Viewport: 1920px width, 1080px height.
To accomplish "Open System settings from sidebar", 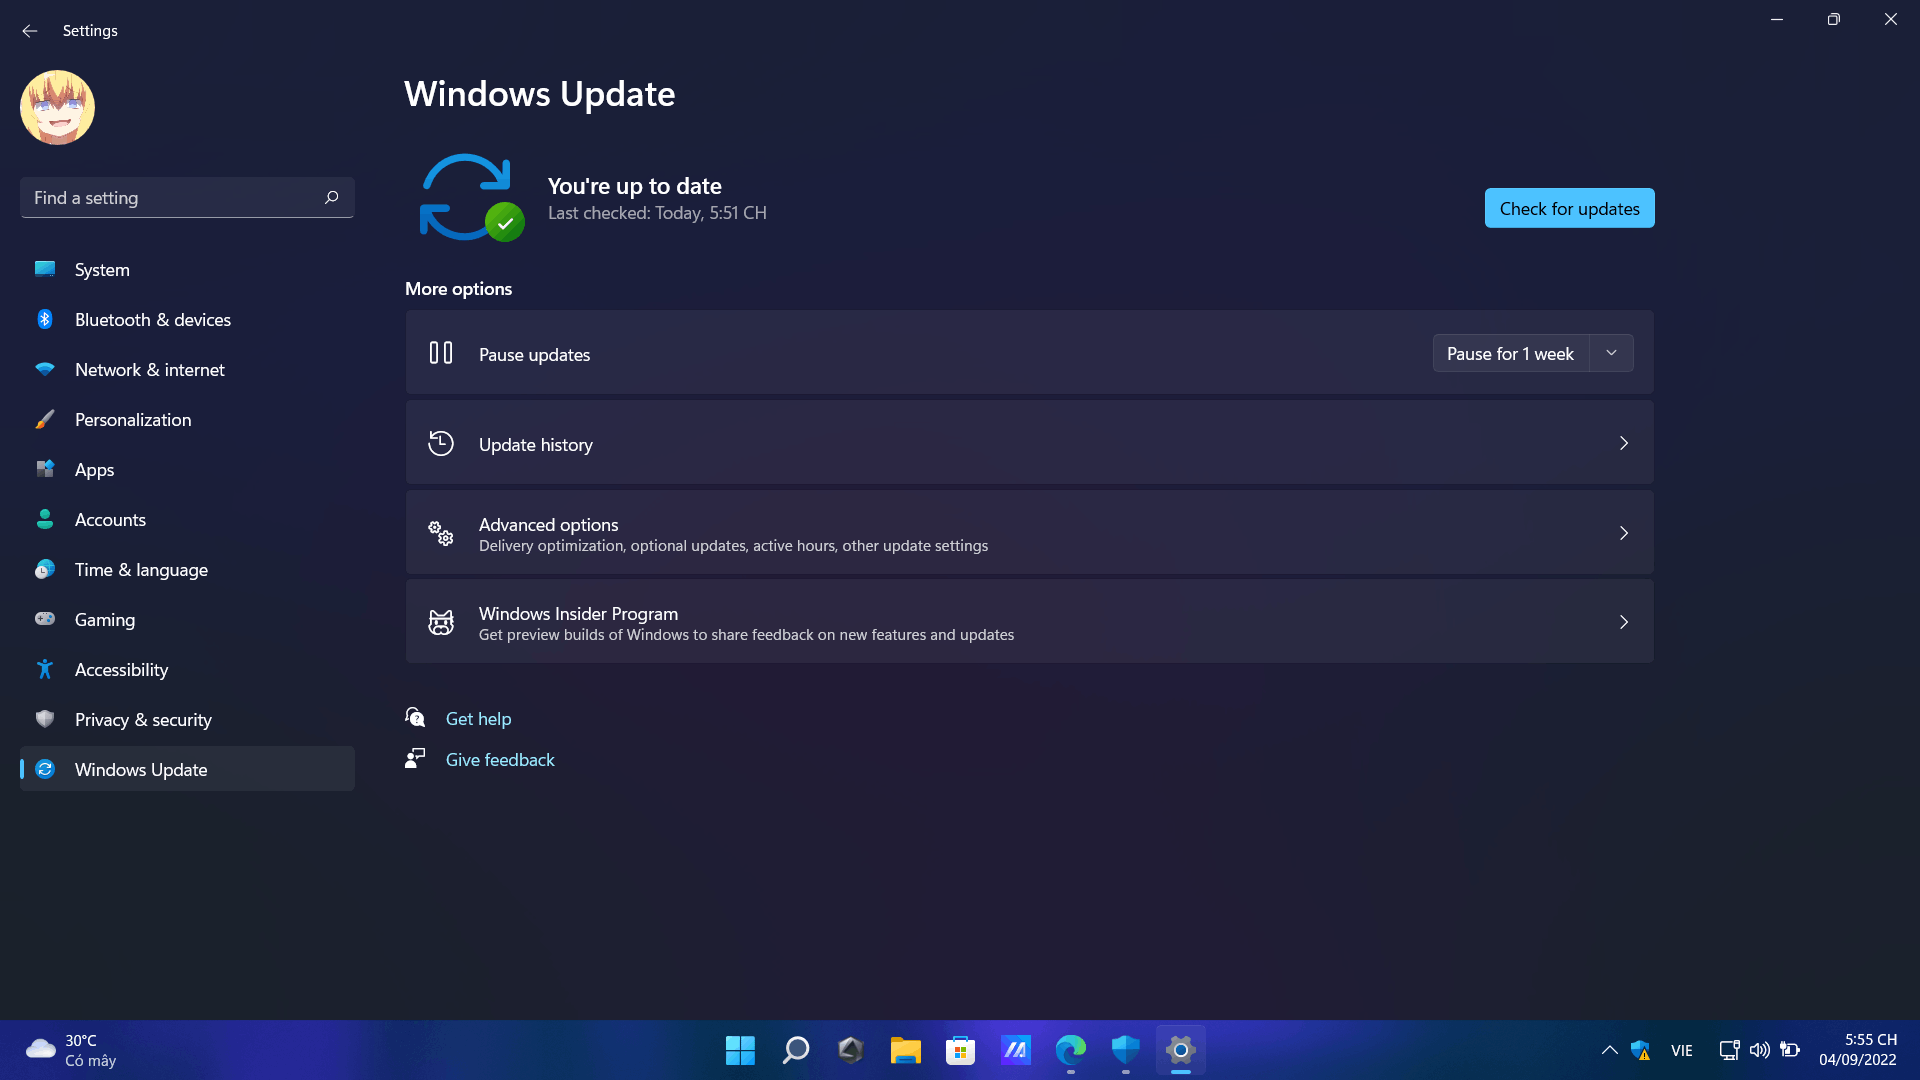I will tap(102, 269).
